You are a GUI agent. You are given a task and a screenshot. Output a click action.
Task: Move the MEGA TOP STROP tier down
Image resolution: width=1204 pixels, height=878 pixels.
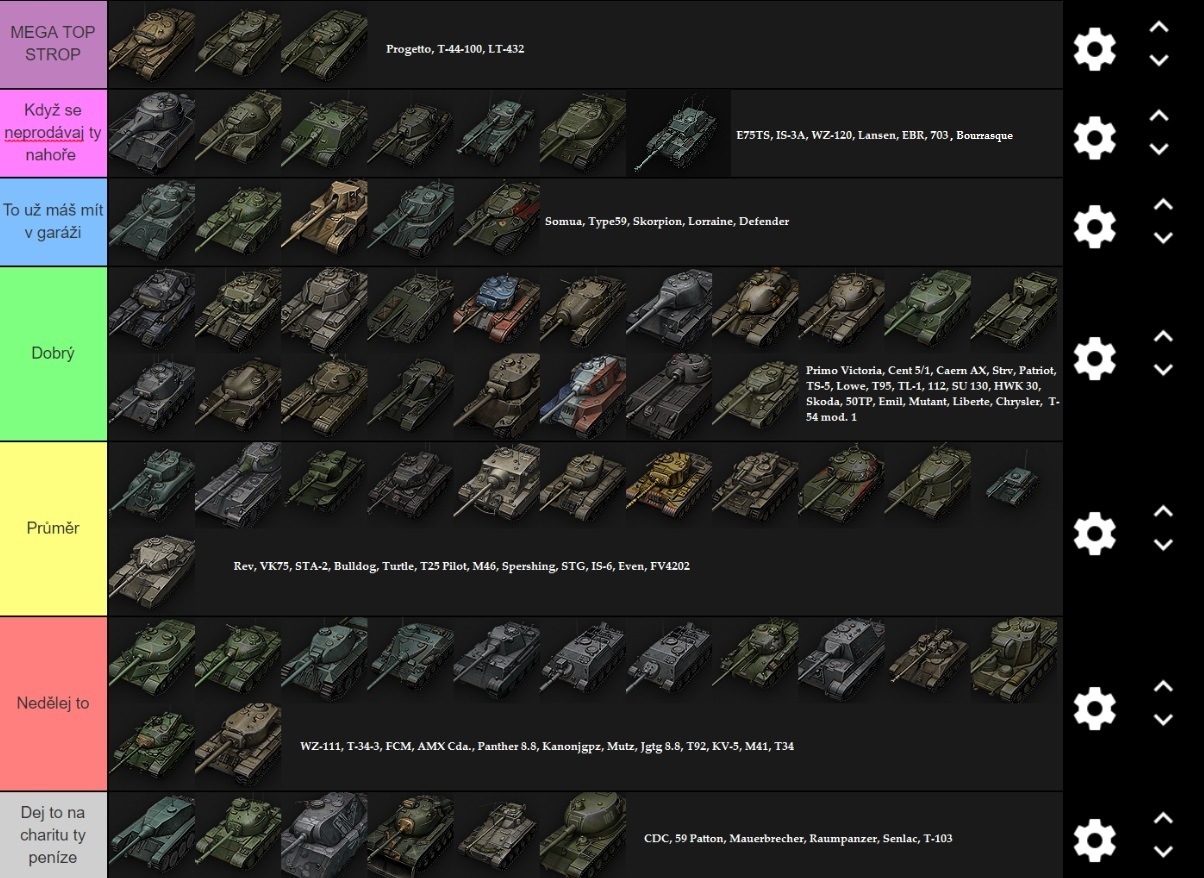click(1160, 61)
